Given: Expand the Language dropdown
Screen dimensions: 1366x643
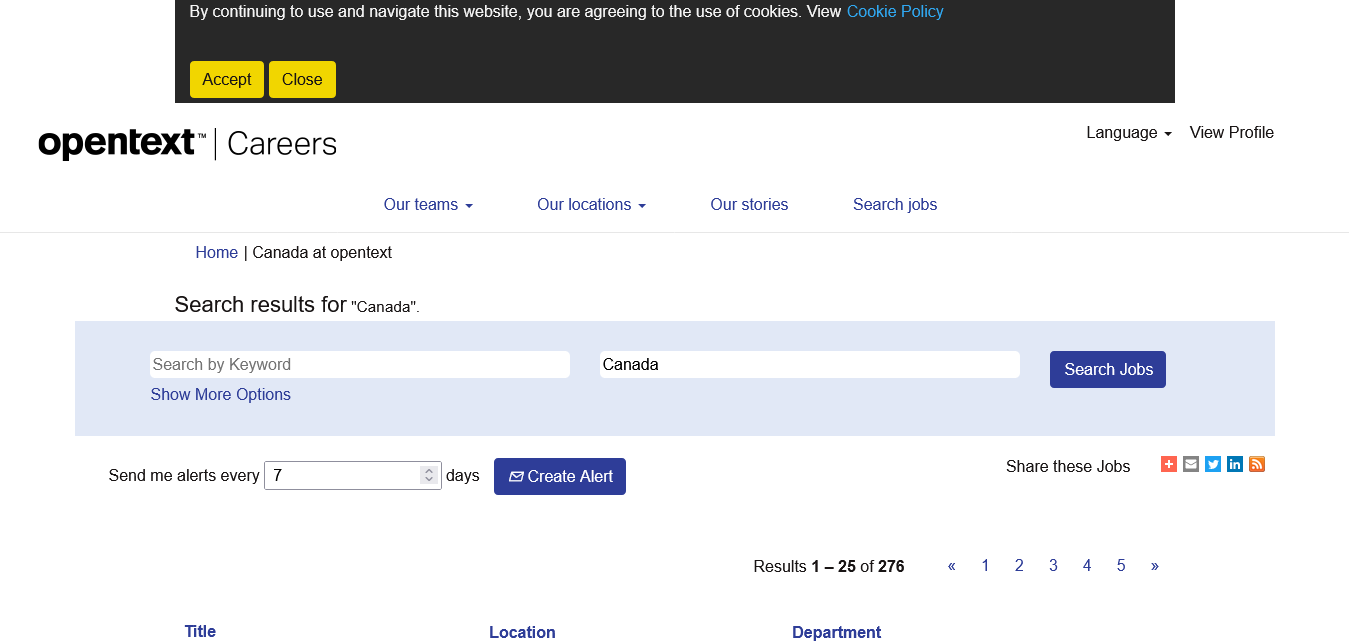Looking at the screenshot, I should tap(1128, 133).
